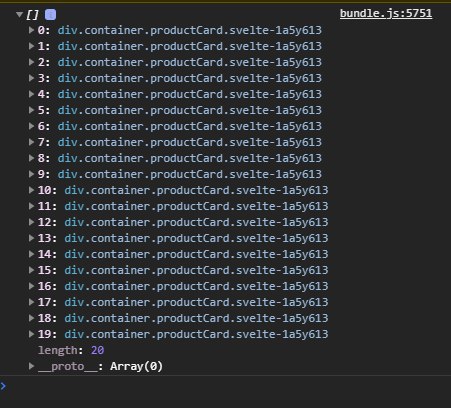Expand array entry 5 triangle
Viewport: 451px width, 408px height.
tap(31, 110)
